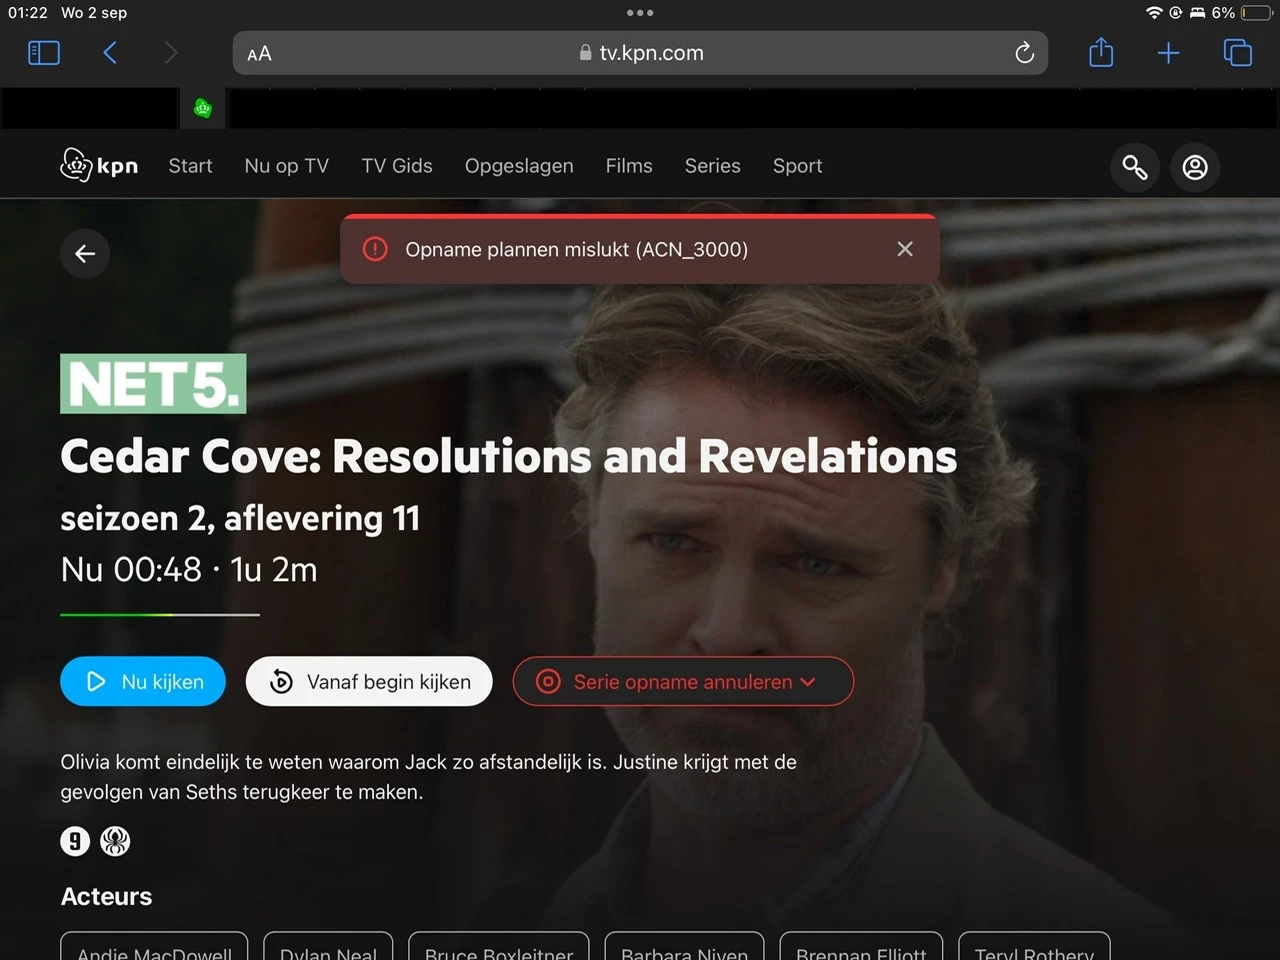The image size is (1280, 960).
Task: Open the user profile icon
Action: coord(1195,167)
